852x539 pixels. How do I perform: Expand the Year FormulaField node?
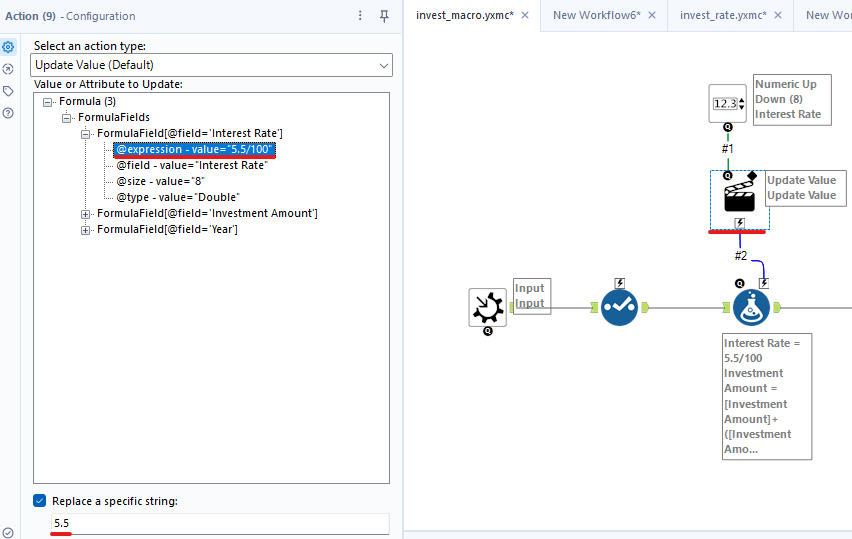click(85, 230)
